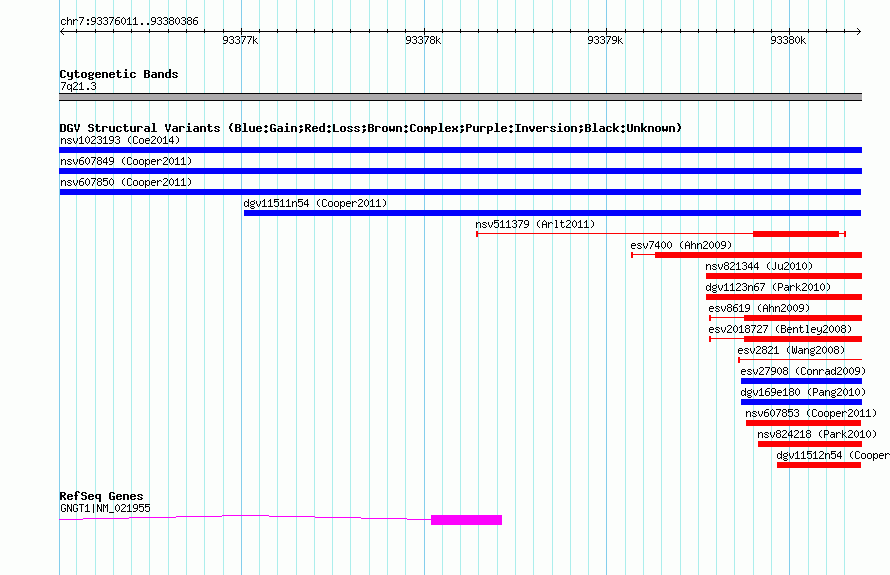Open the nsv821344 (Ju2010) label
The height and width of the screenshot is (575, 890).
coord(759,266)
